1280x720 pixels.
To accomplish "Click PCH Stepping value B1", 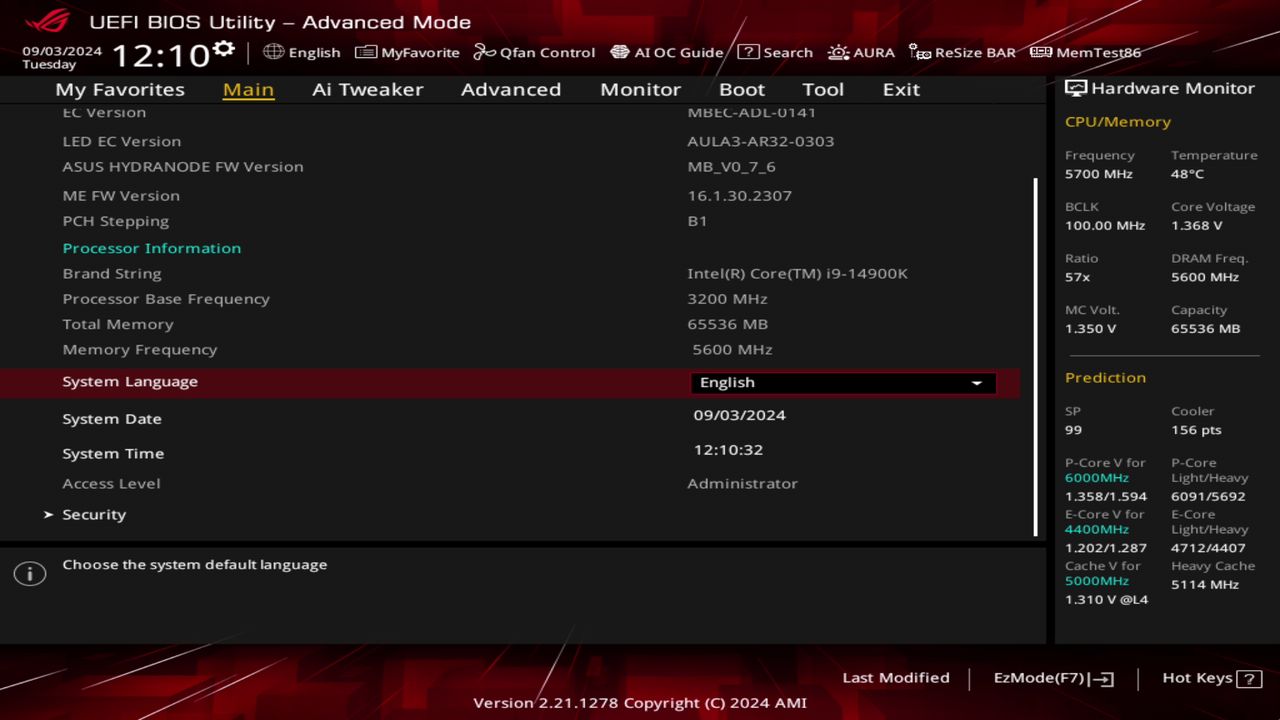I will pos(697,221).
